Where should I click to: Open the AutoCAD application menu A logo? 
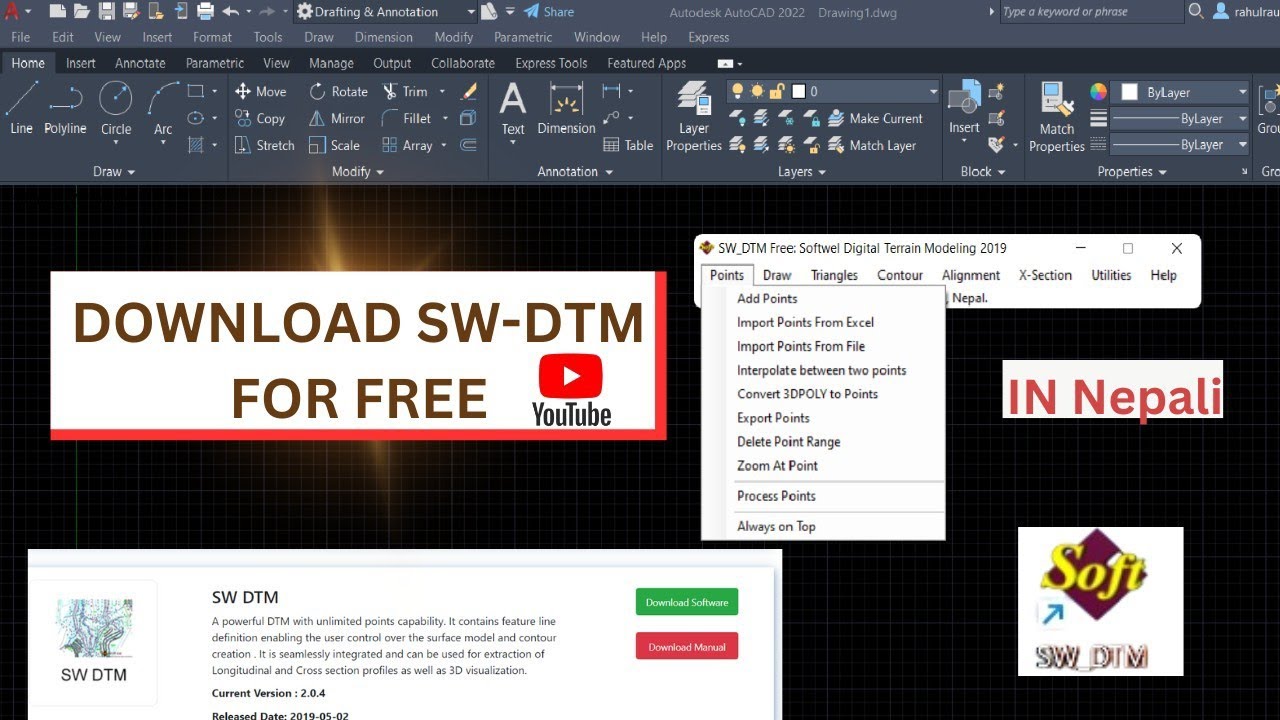[12, 12]
